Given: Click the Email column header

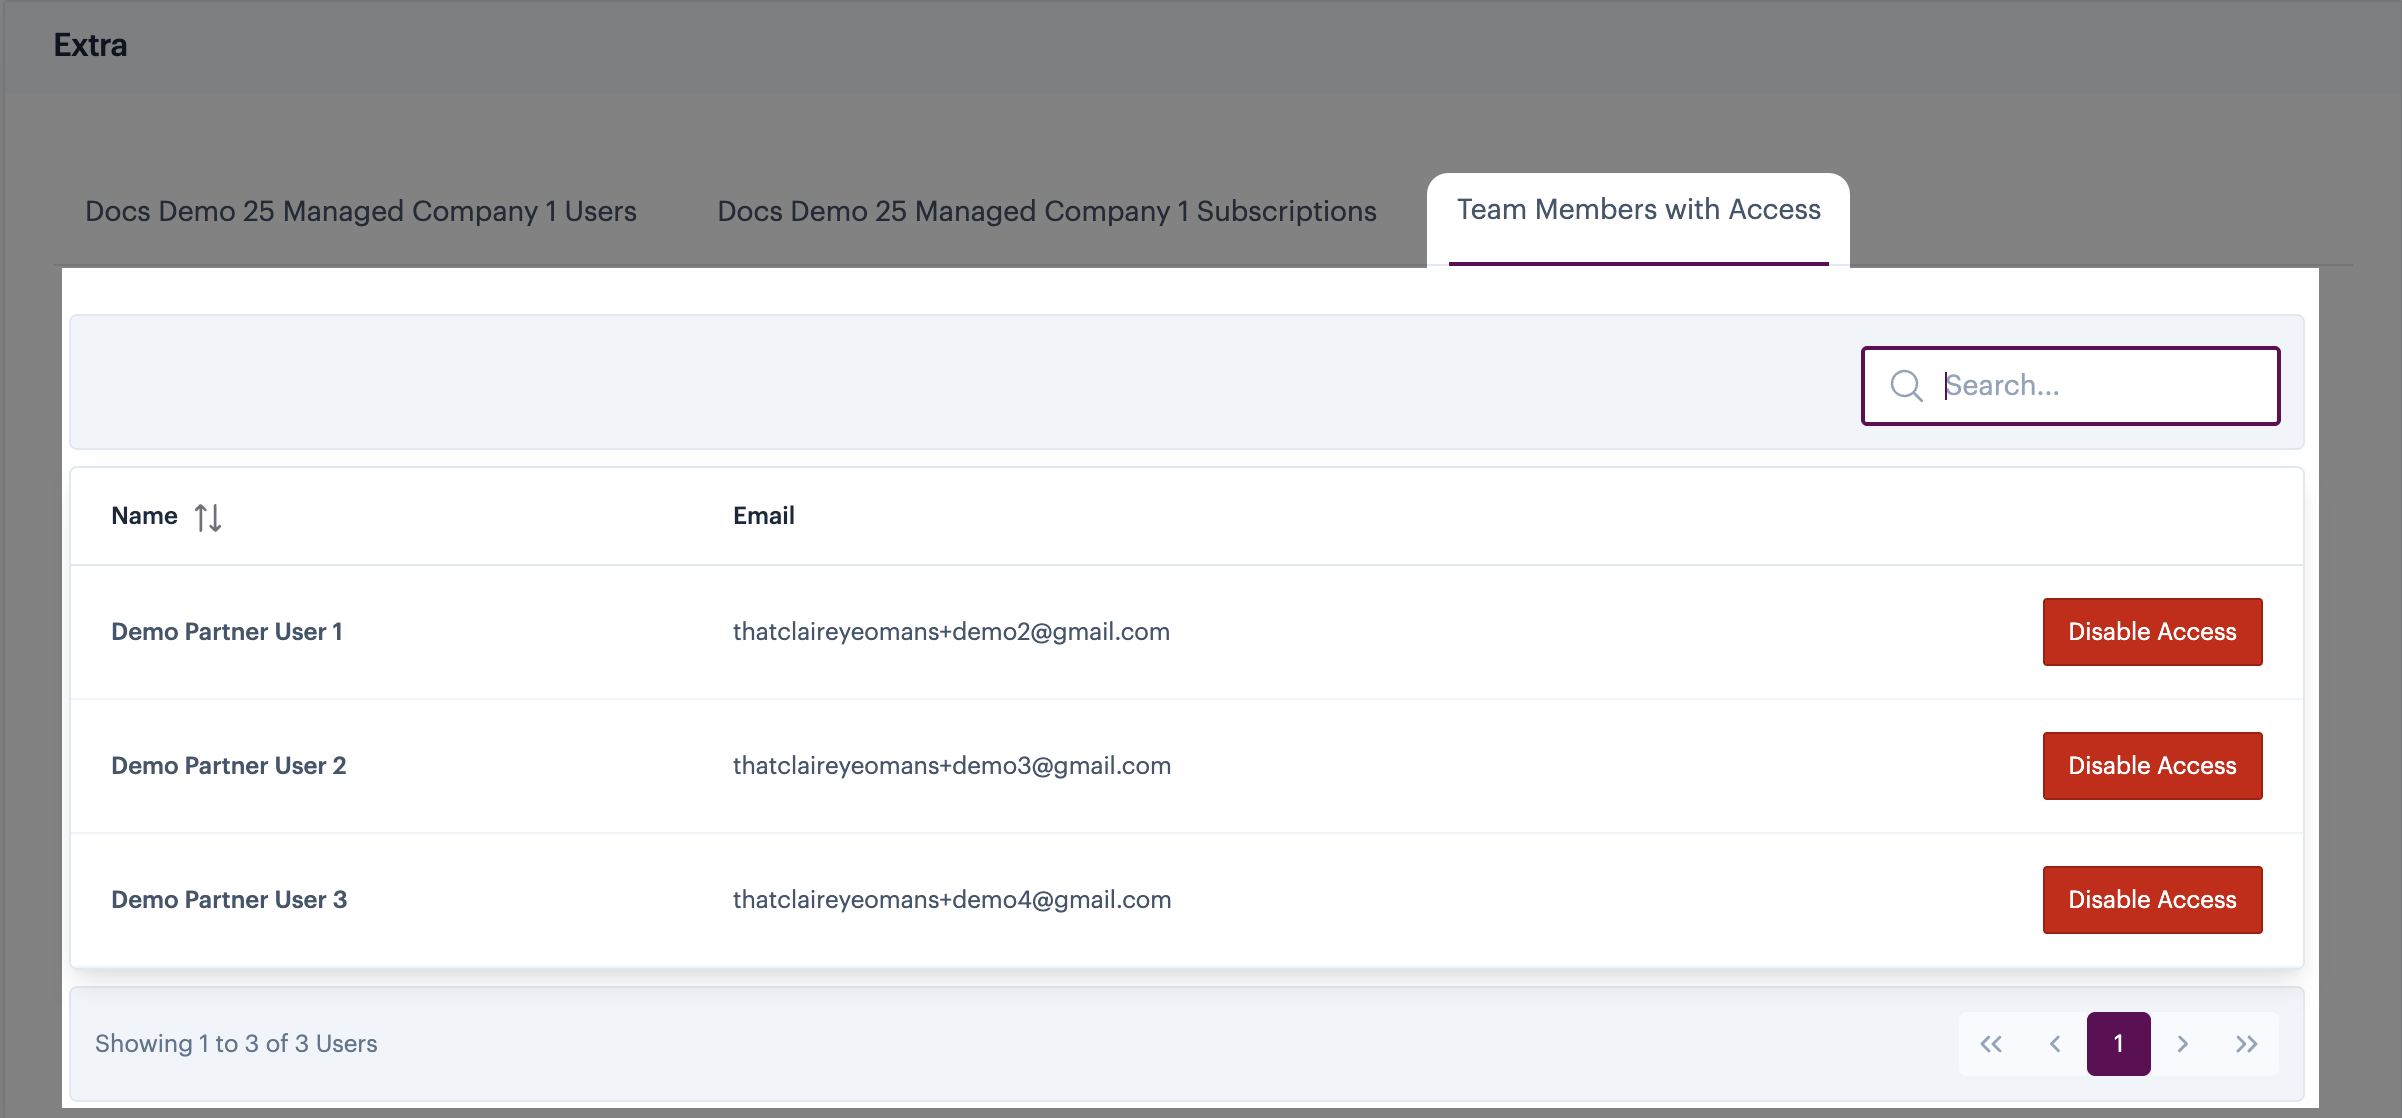Looking at the screenshot, I should [x=763, y=516].
